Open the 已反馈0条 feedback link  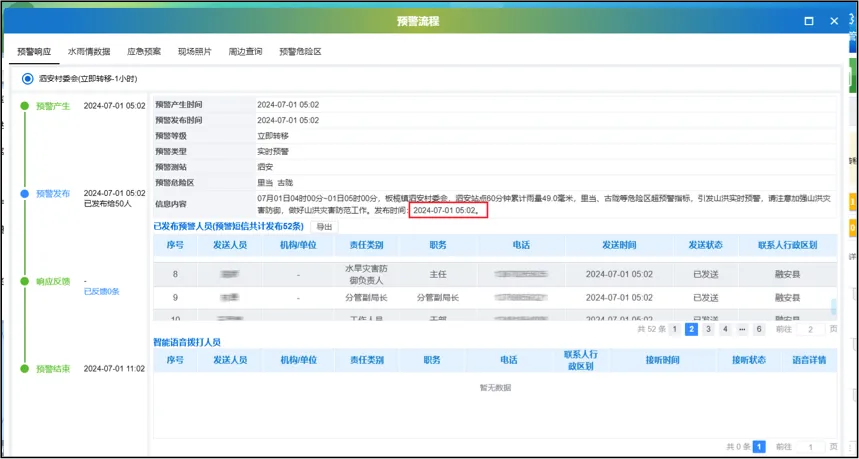point(101,292)
